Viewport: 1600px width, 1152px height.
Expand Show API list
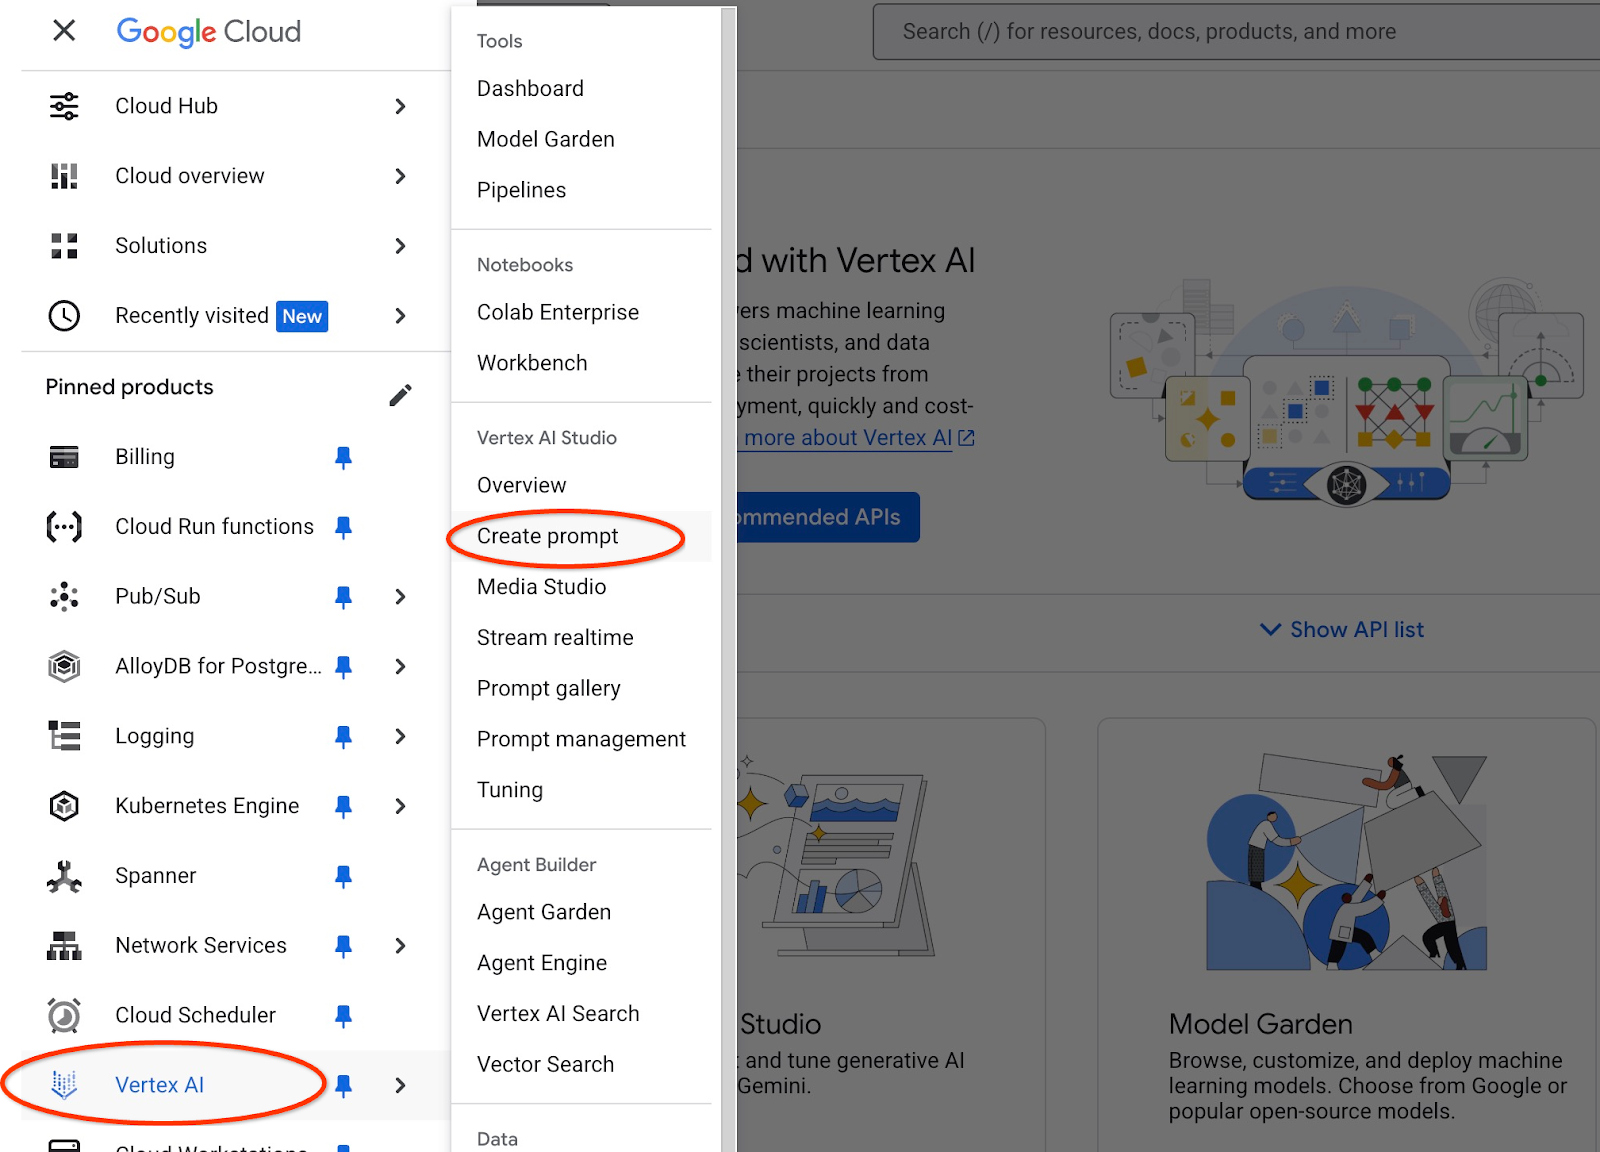coord(1341,630)
